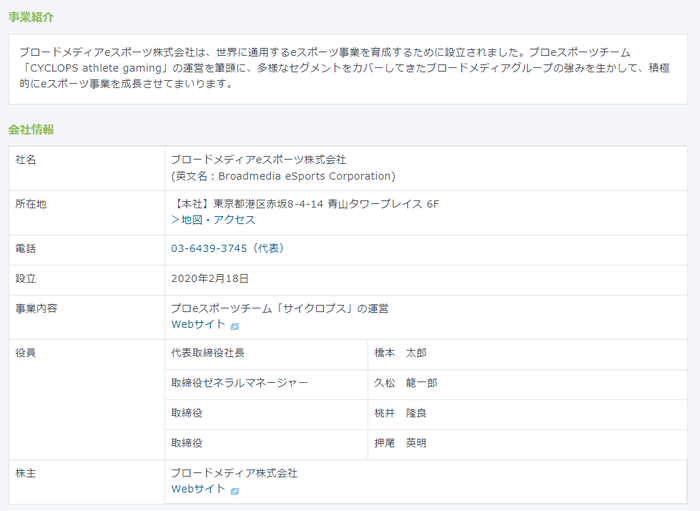Viewport: 700px width, 511px height.
Task: Click English name Broadmedia eSports Corporation text
Action: 305,176
